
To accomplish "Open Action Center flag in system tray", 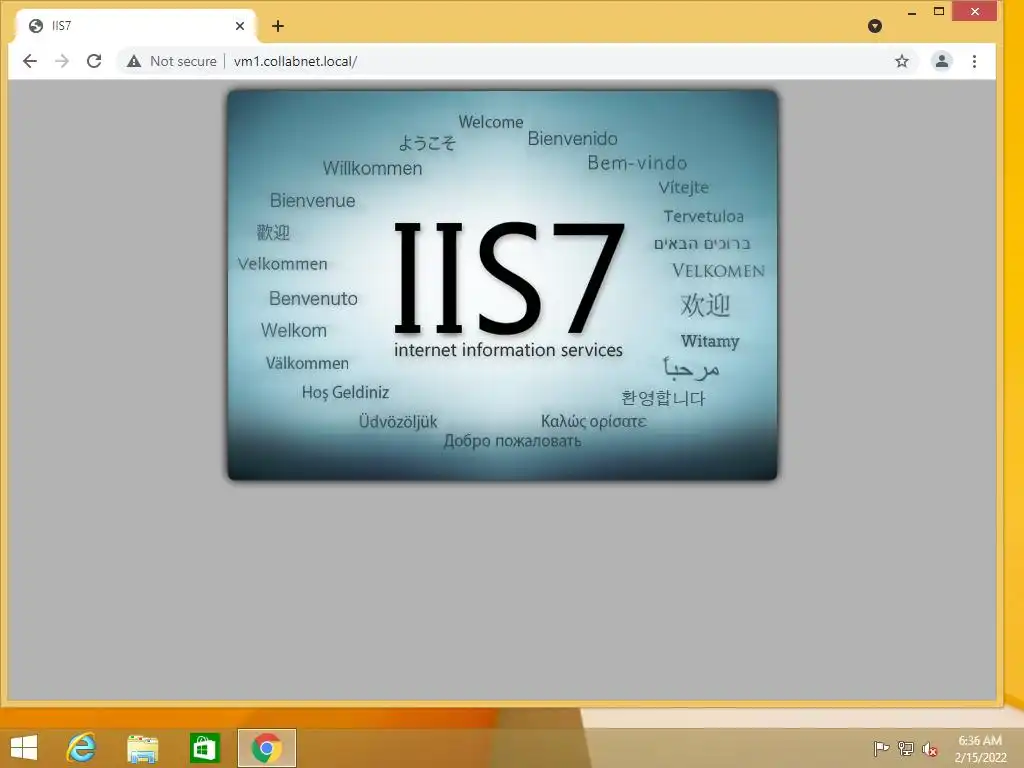I will pyautogui.click(x=881, y=748).
